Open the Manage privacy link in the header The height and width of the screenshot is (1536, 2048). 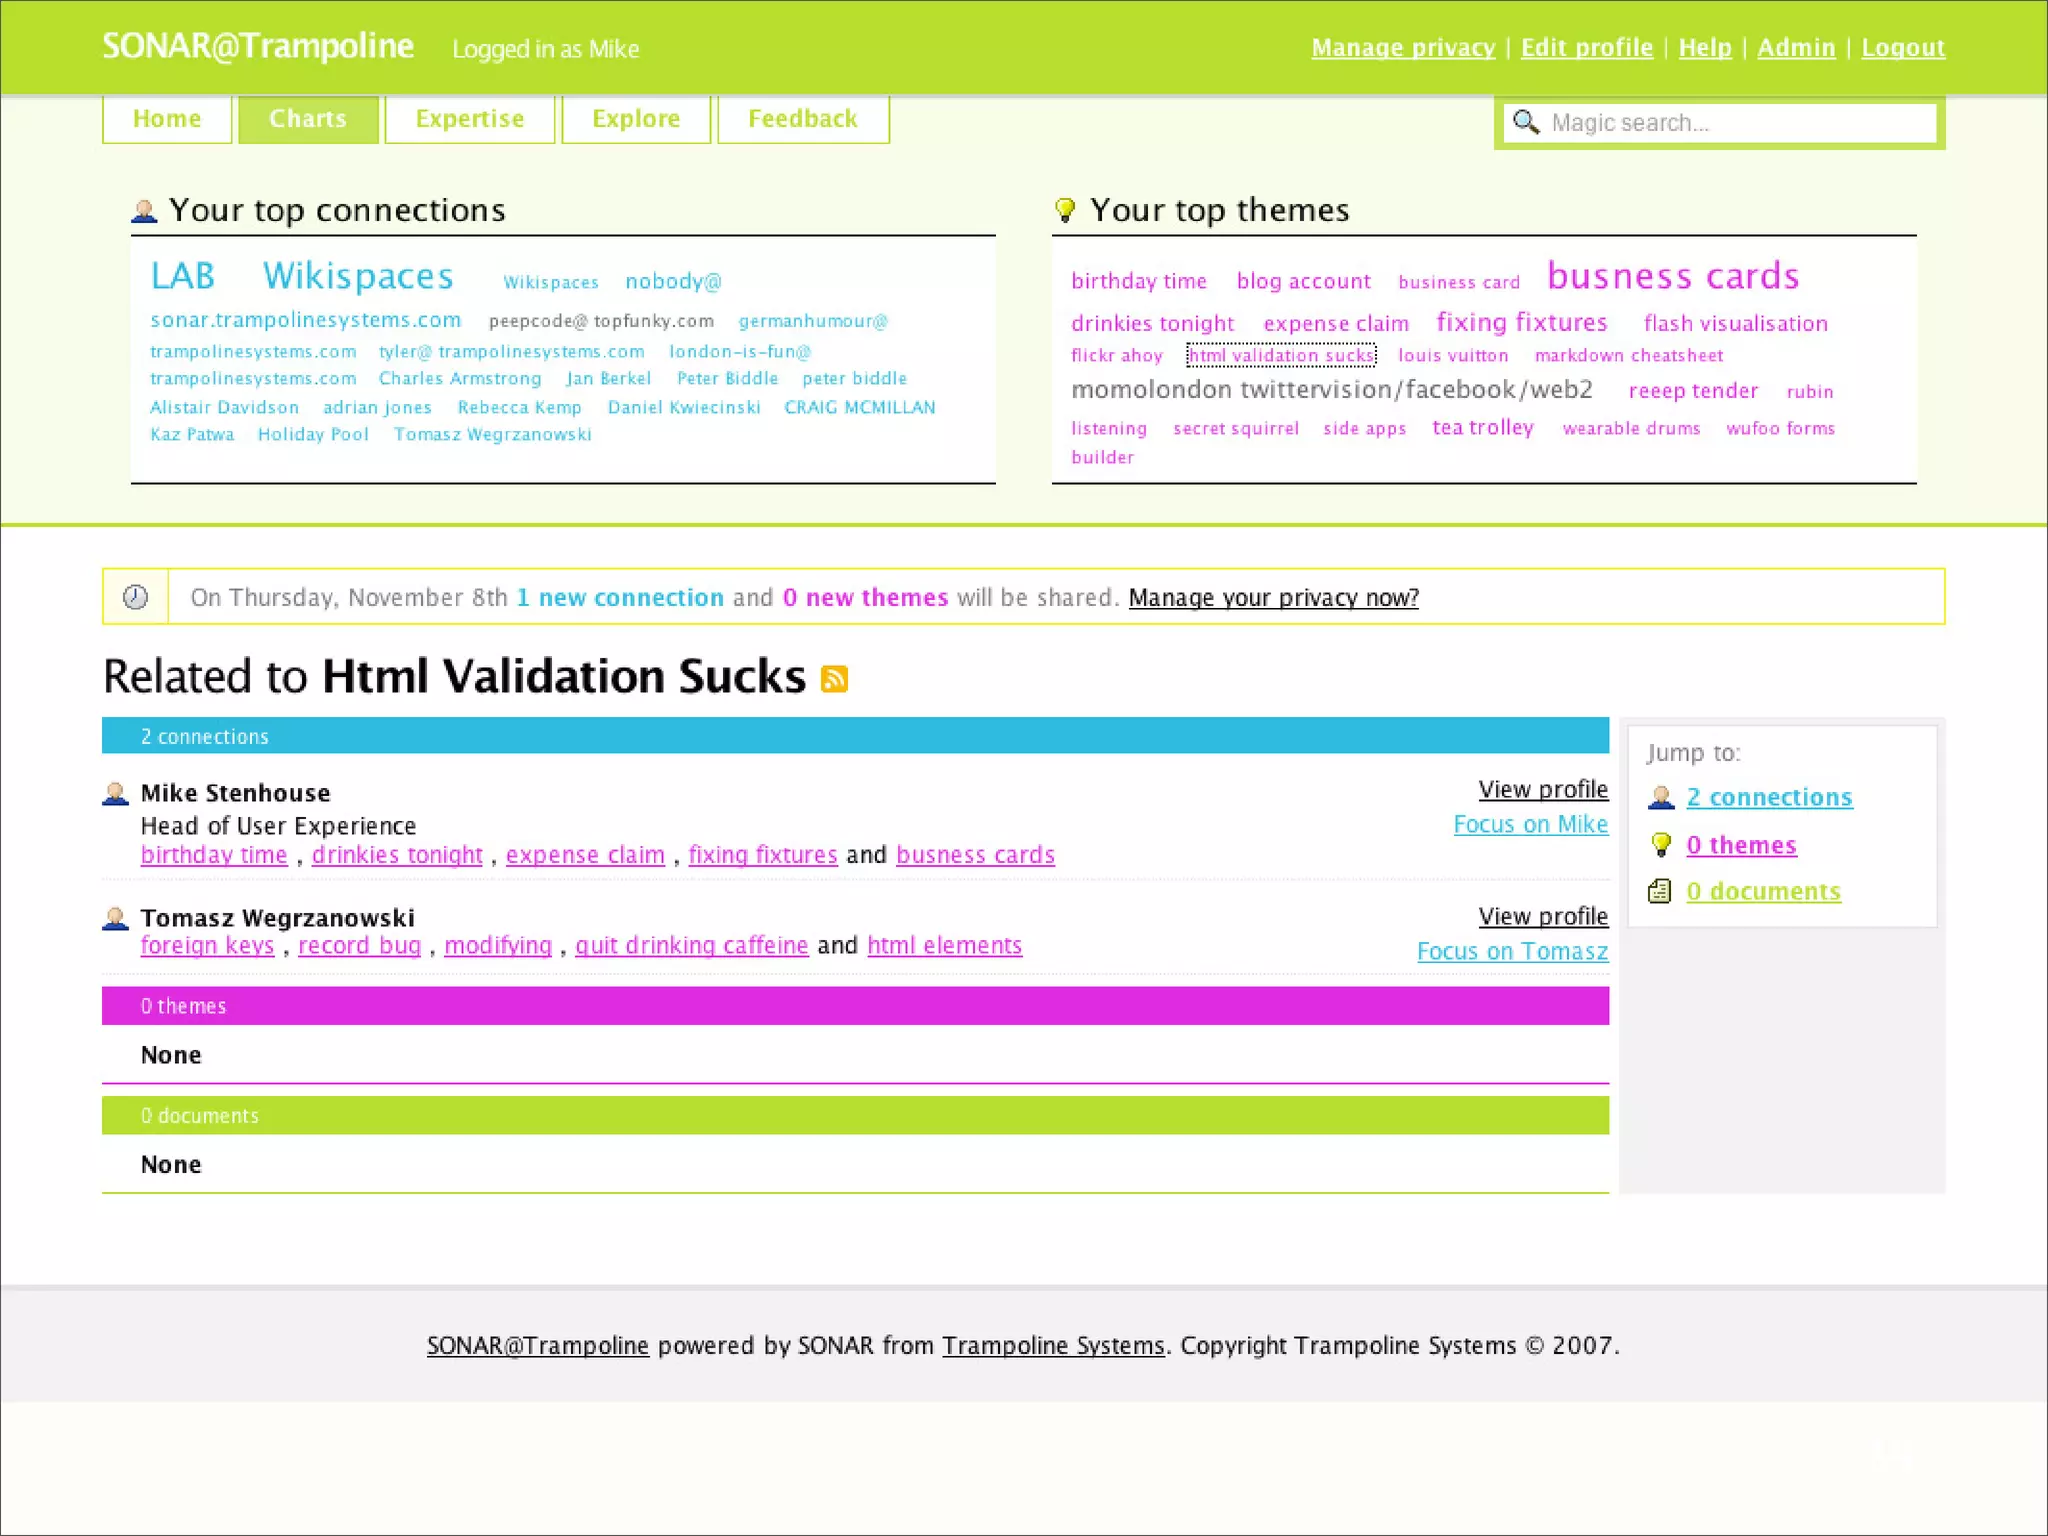coord(1403,47)
